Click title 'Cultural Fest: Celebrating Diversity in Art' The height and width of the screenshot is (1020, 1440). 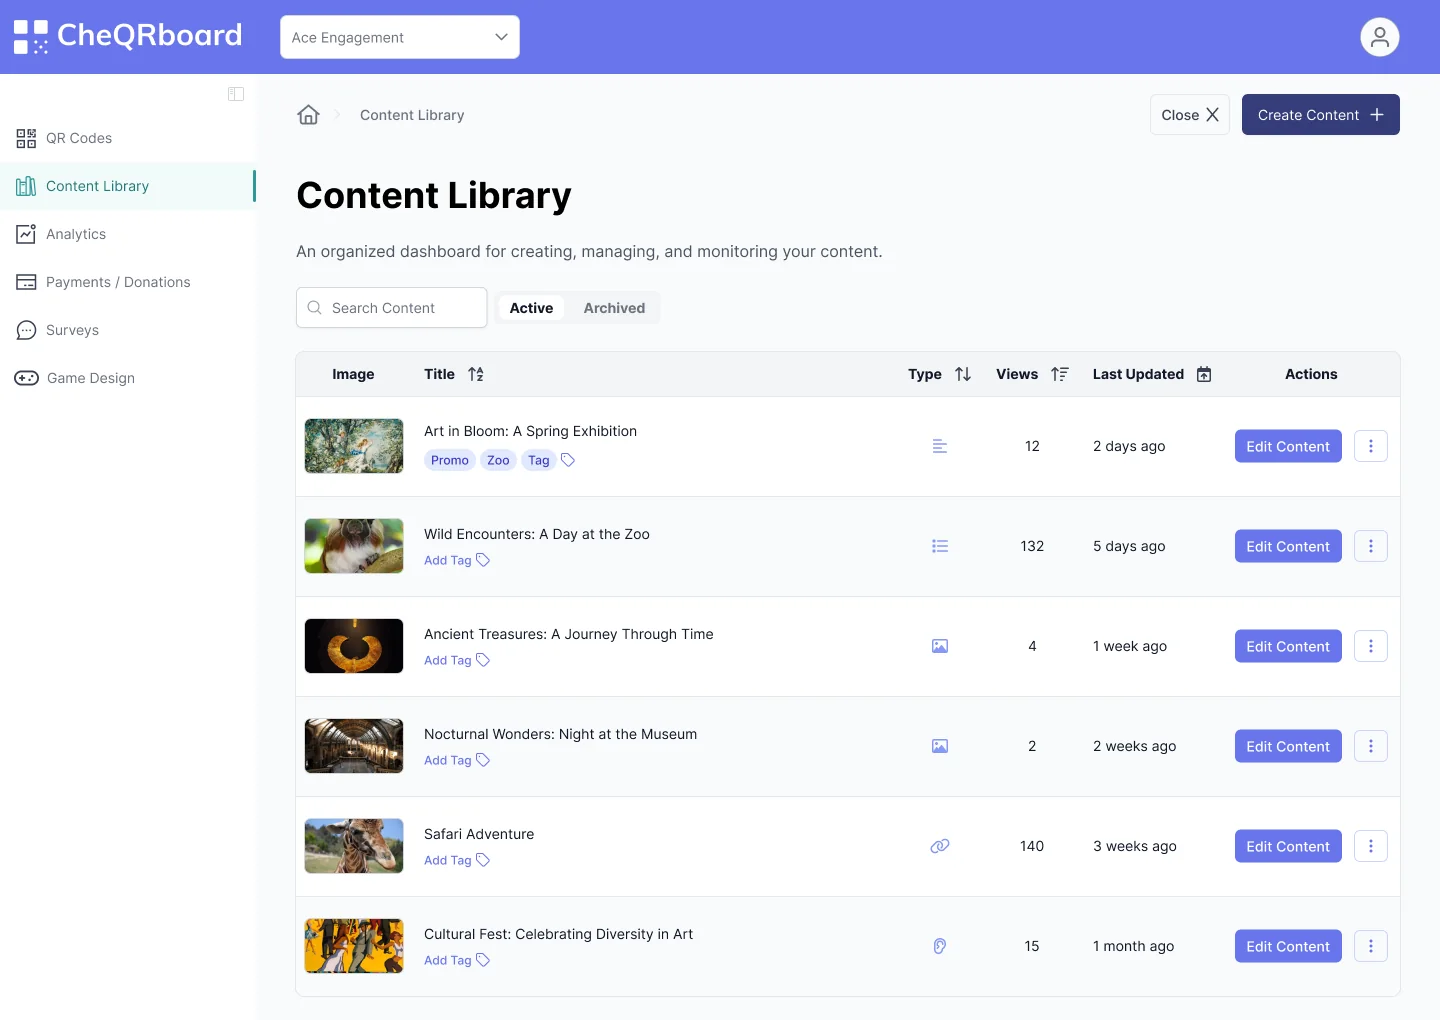click(558, 934)
